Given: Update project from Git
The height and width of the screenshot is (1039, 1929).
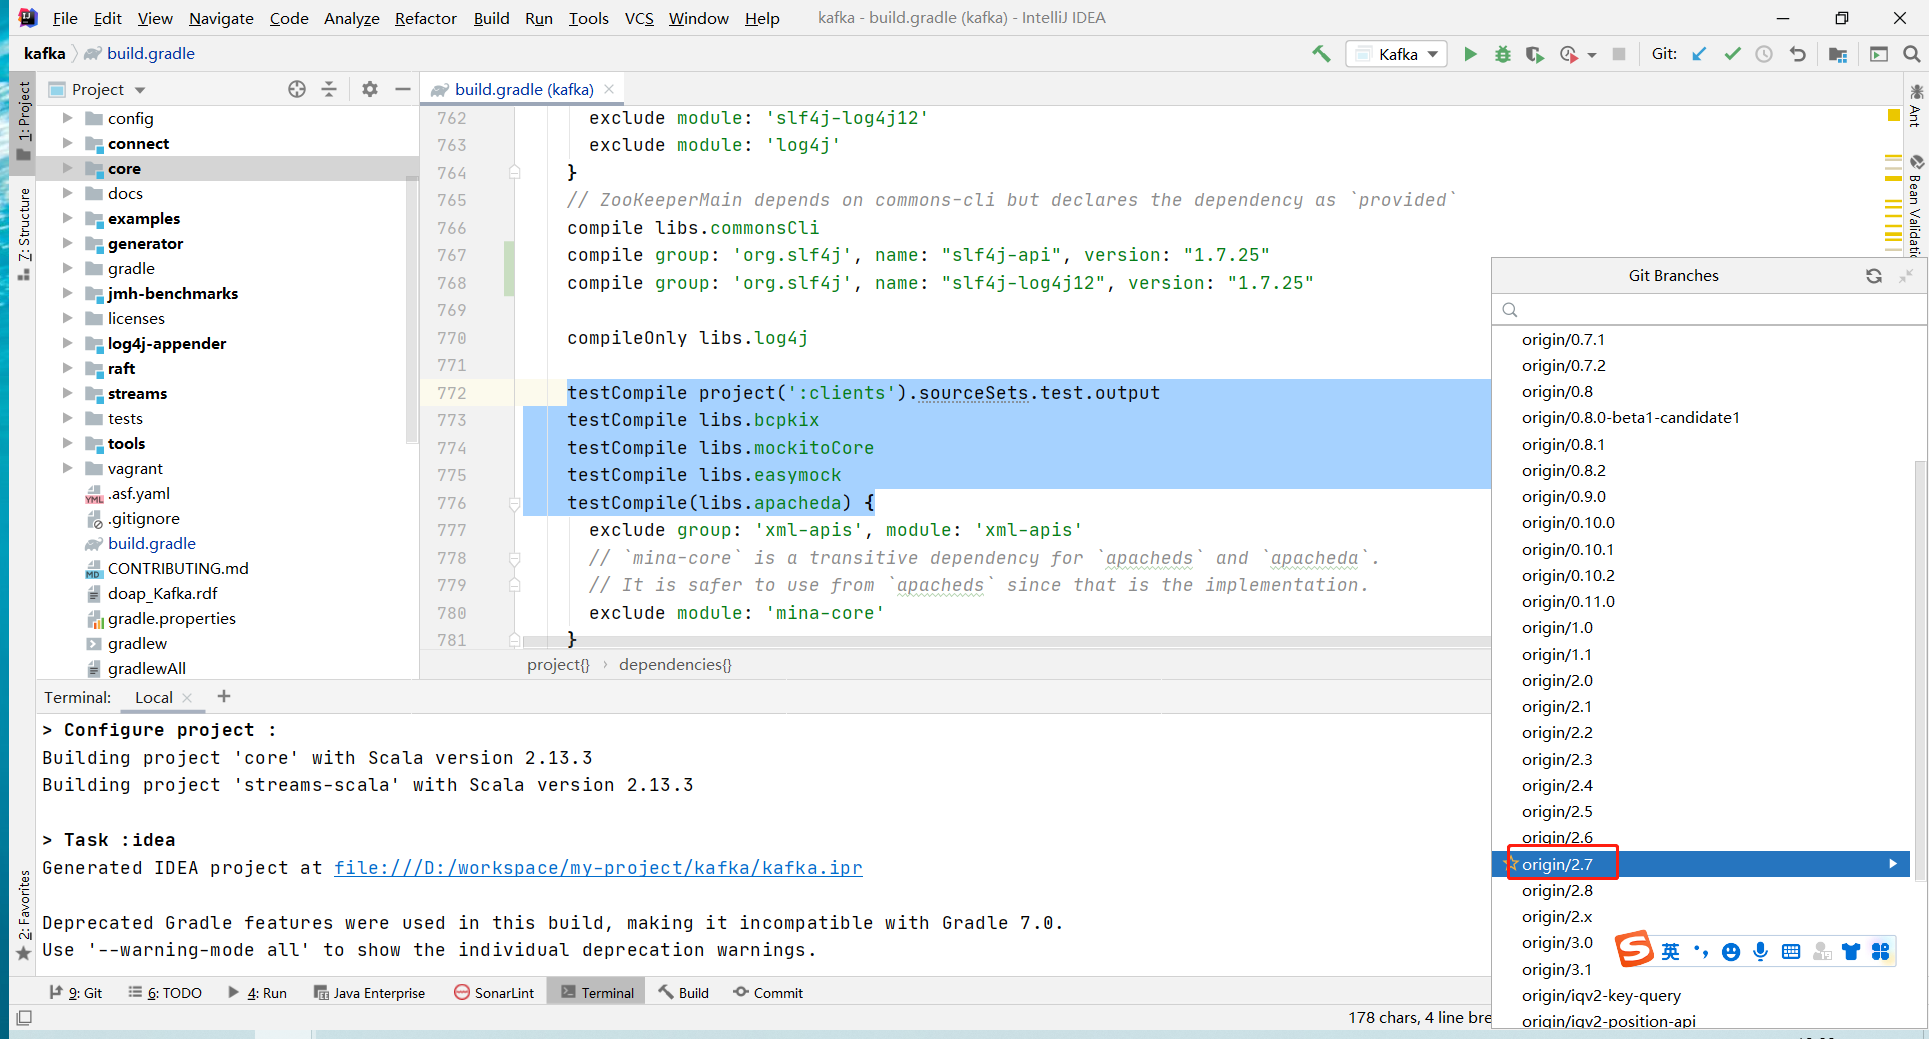Looking at the screenshot, I should (x=1700, y=54).
